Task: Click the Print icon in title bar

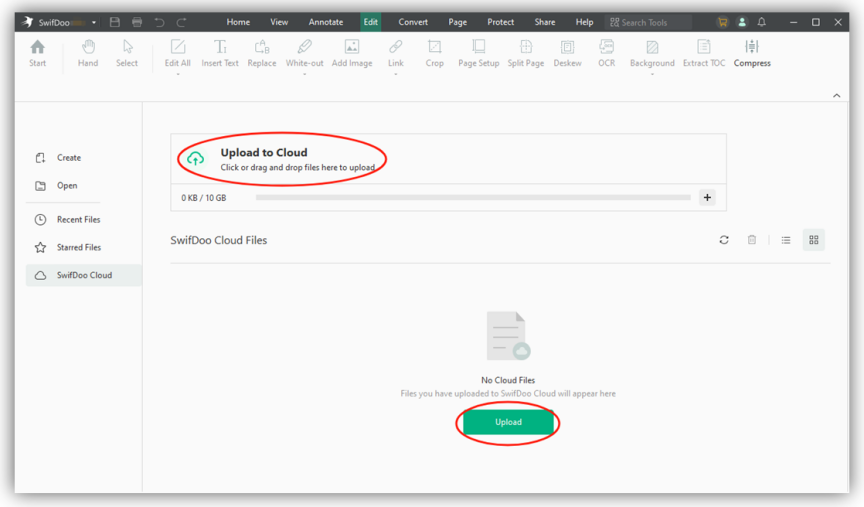Action: pyautogui.click(x=137, y=22)
